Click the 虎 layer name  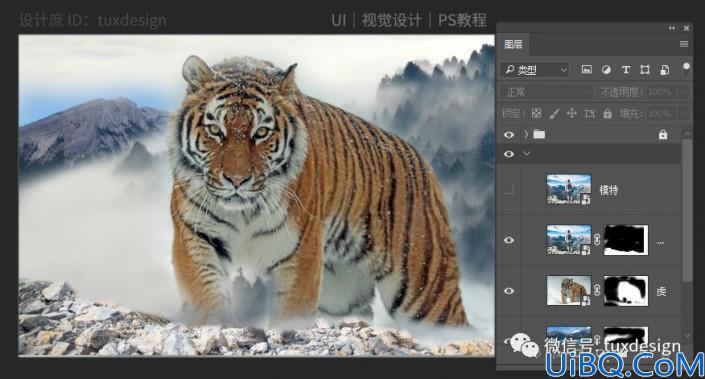[660, 291]
